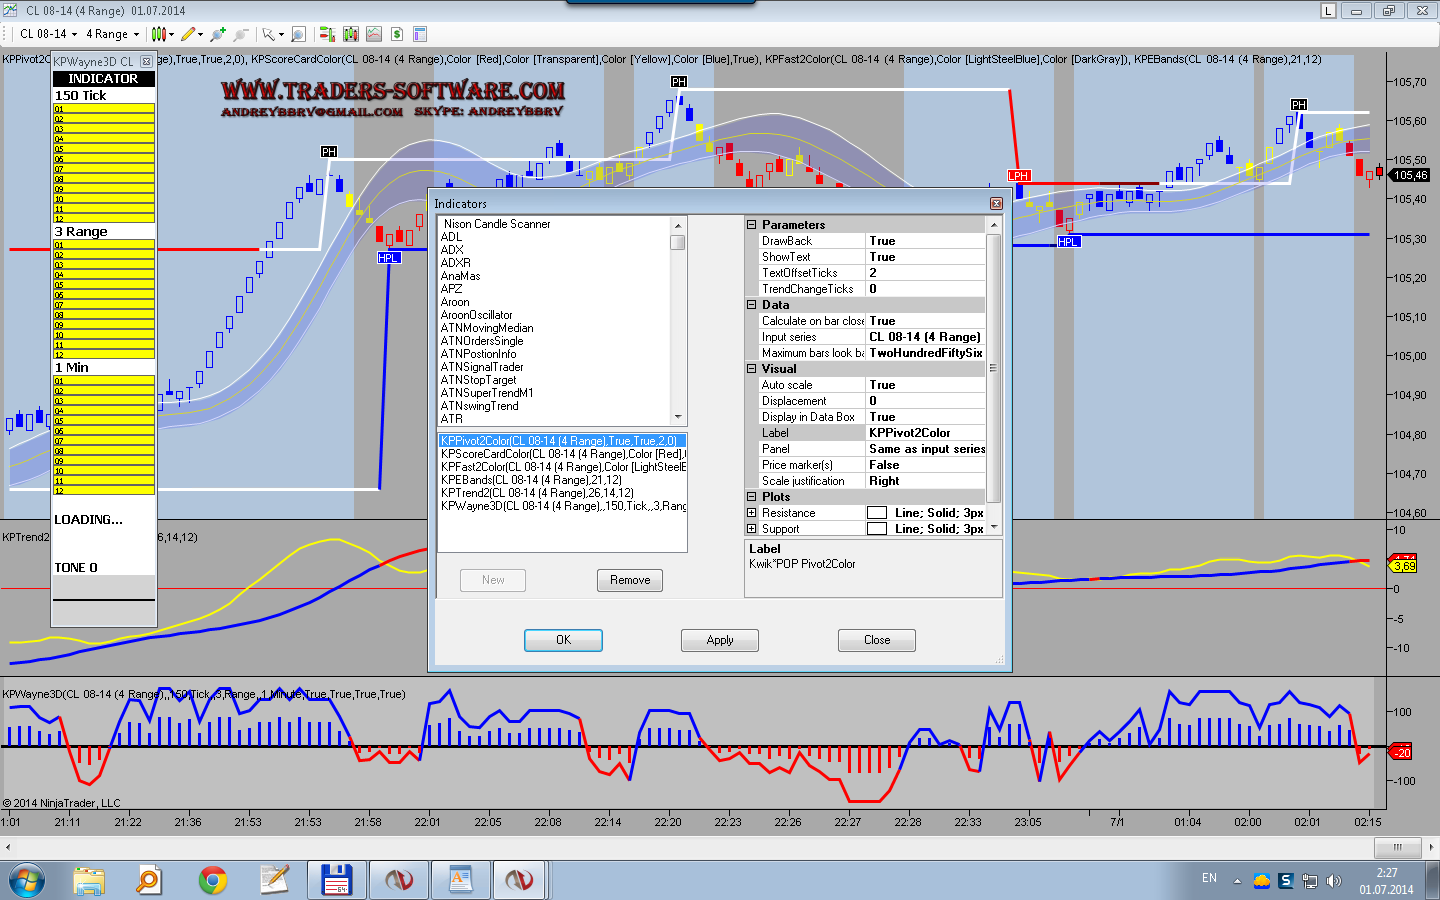The image size is (1440, 900).
Task: Collapse the Parameters section
Action: coord(752,225)
